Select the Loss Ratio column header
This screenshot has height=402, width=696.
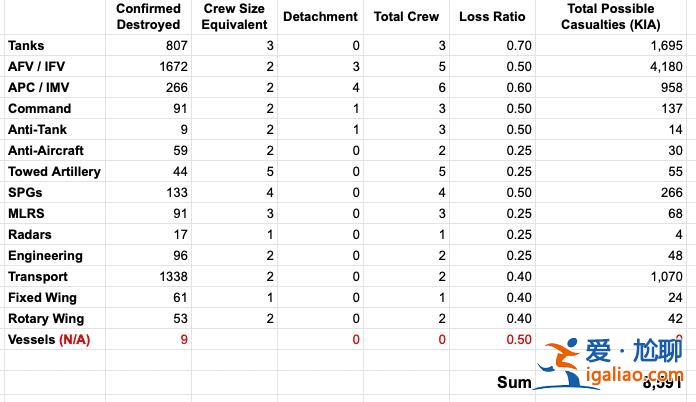(492, 17)
